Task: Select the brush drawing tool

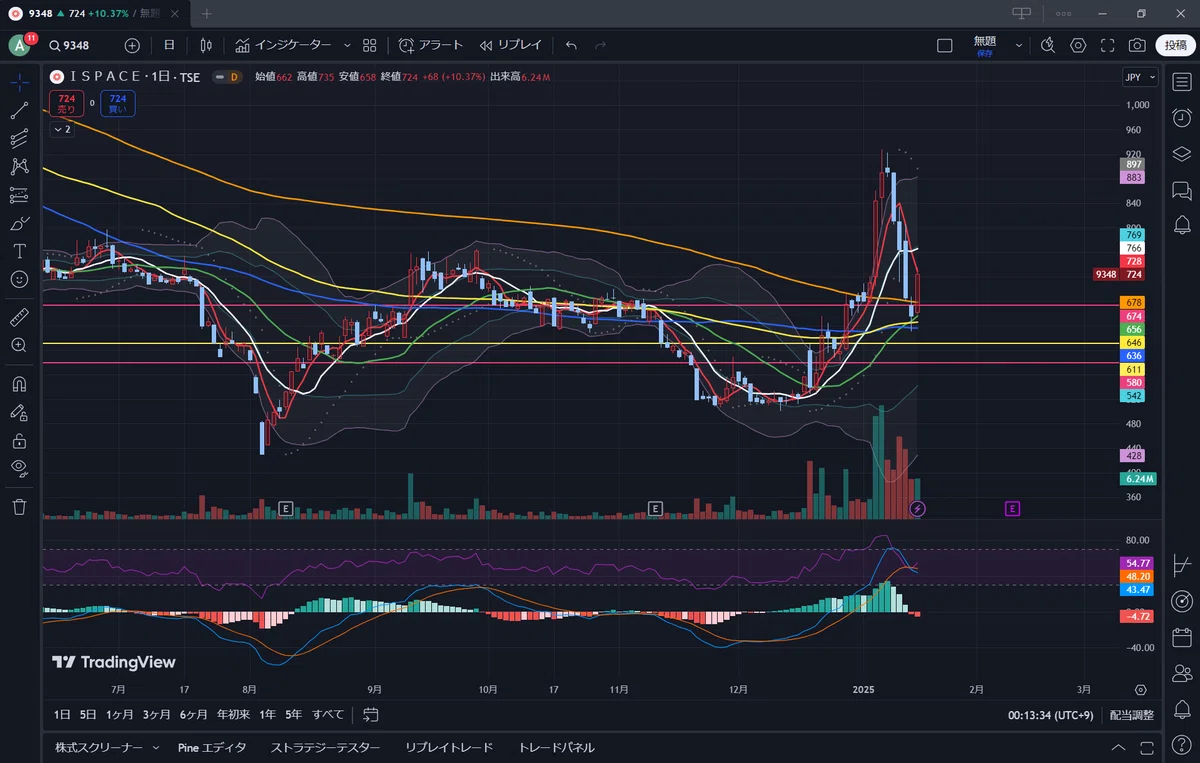Action: point(19,223)
